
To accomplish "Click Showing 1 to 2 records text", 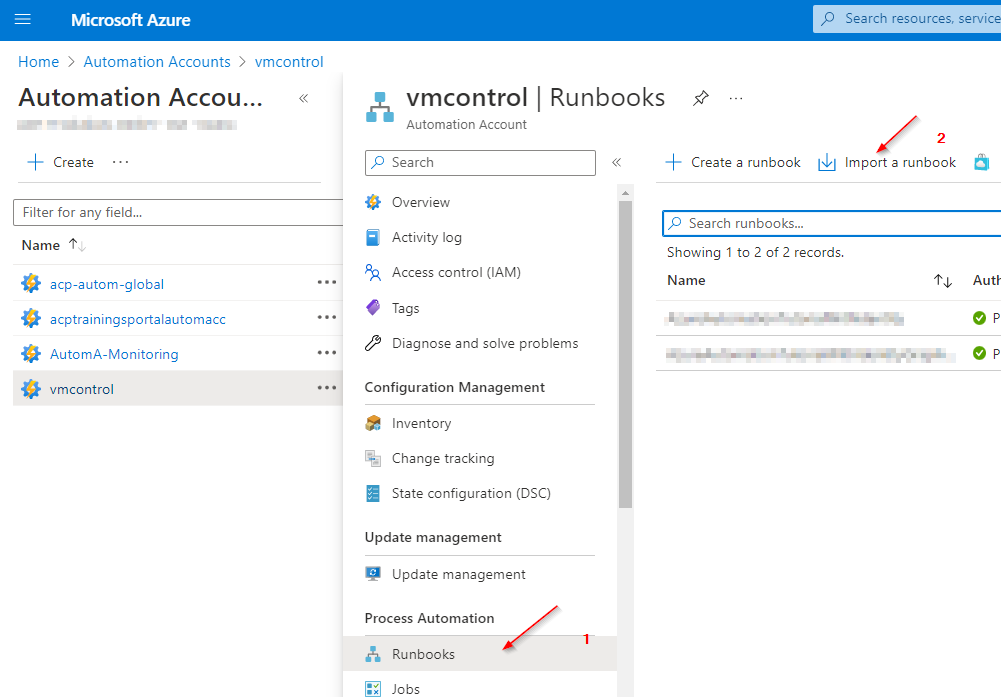I will (x=755, y=252).
